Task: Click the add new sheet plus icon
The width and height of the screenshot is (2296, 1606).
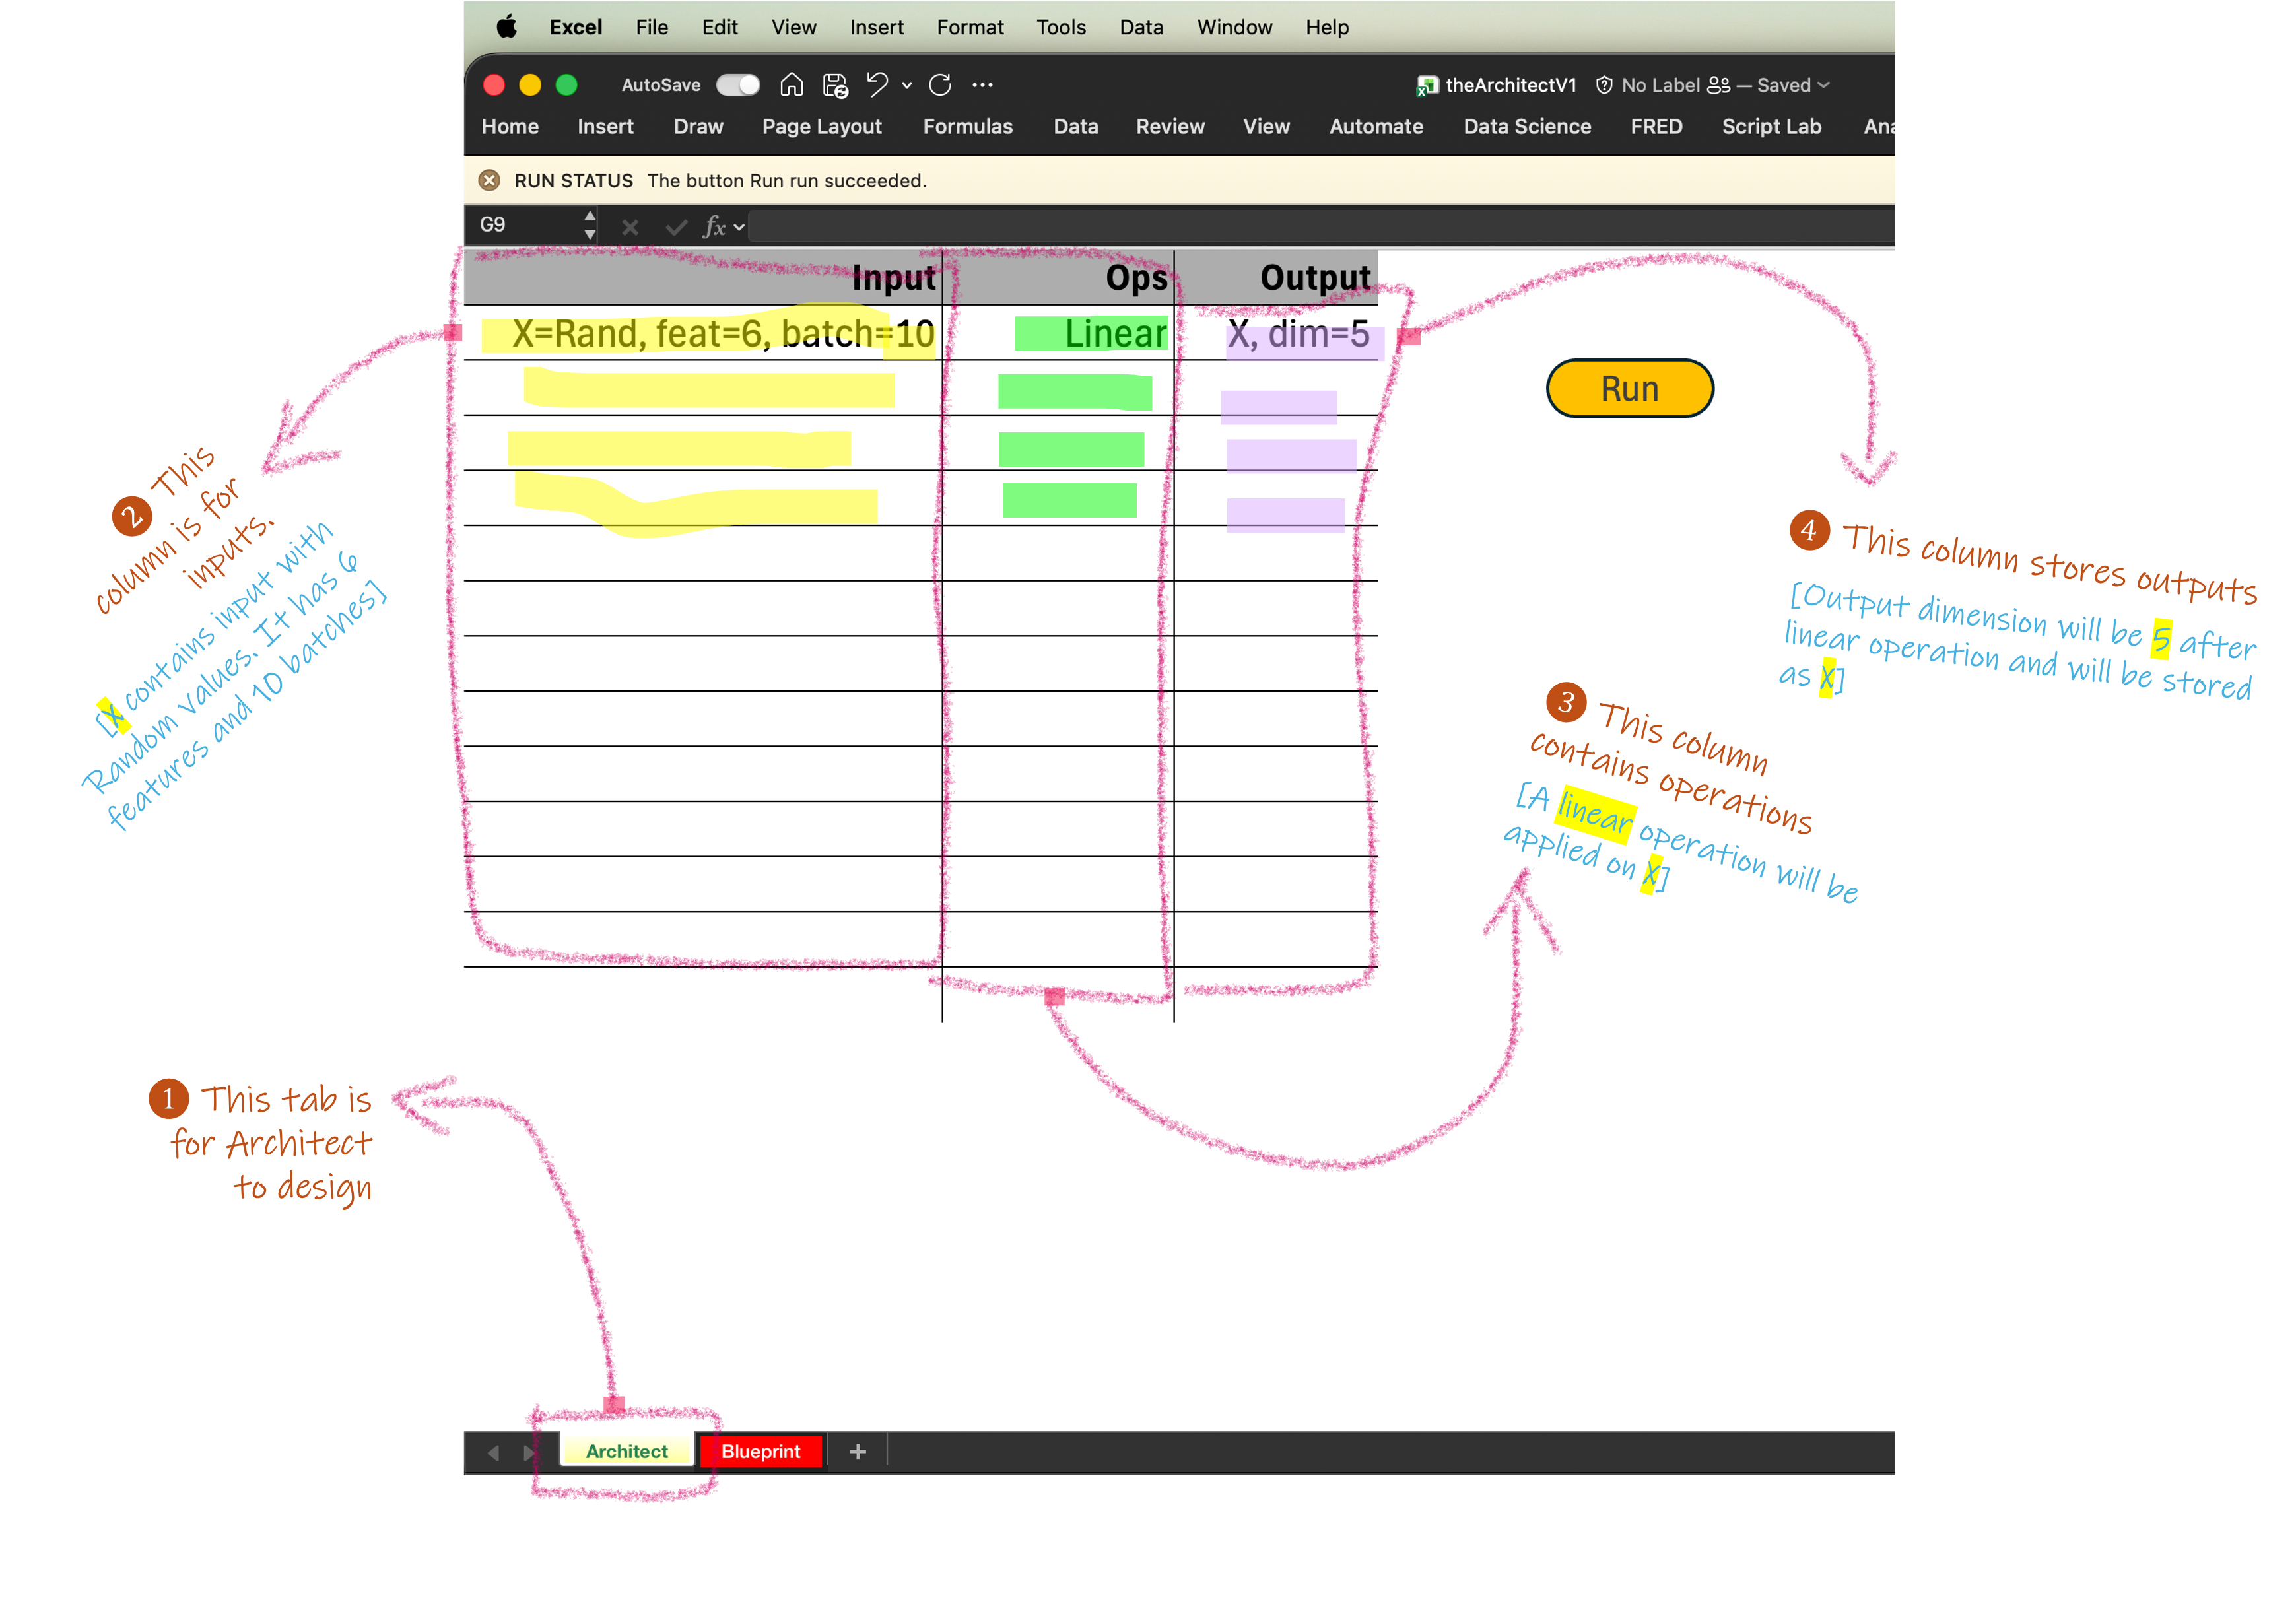Action: [857, 1451]
